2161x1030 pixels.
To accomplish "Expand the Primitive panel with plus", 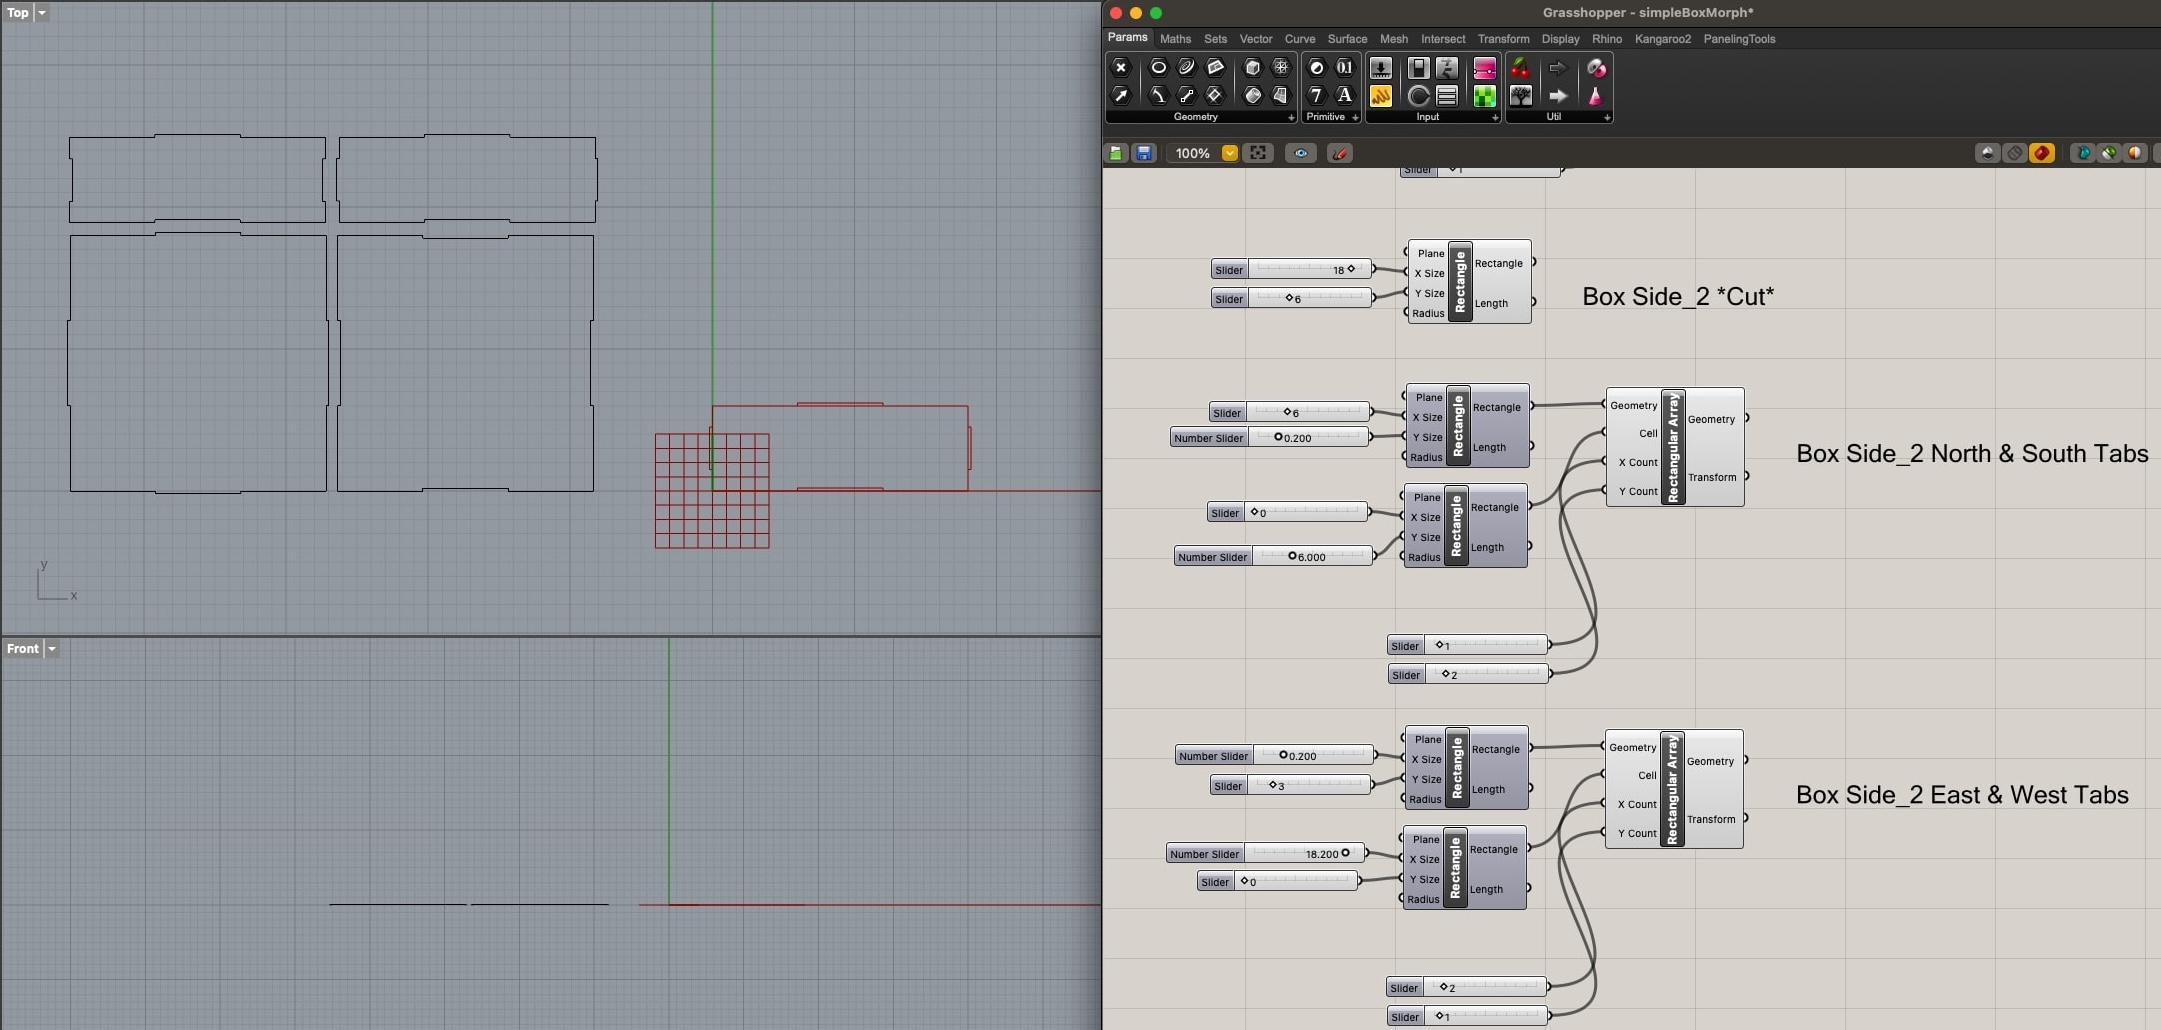I will point(1355,117).
